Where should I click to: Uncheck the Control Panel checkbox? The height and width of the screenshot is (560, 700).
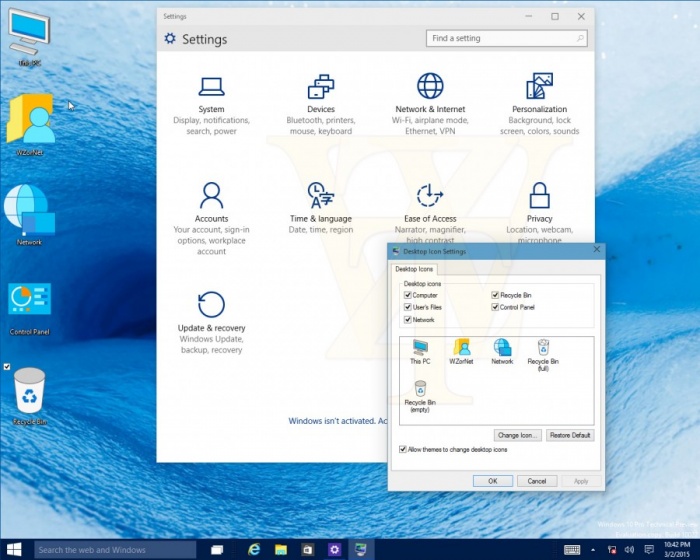coord(495,308)
